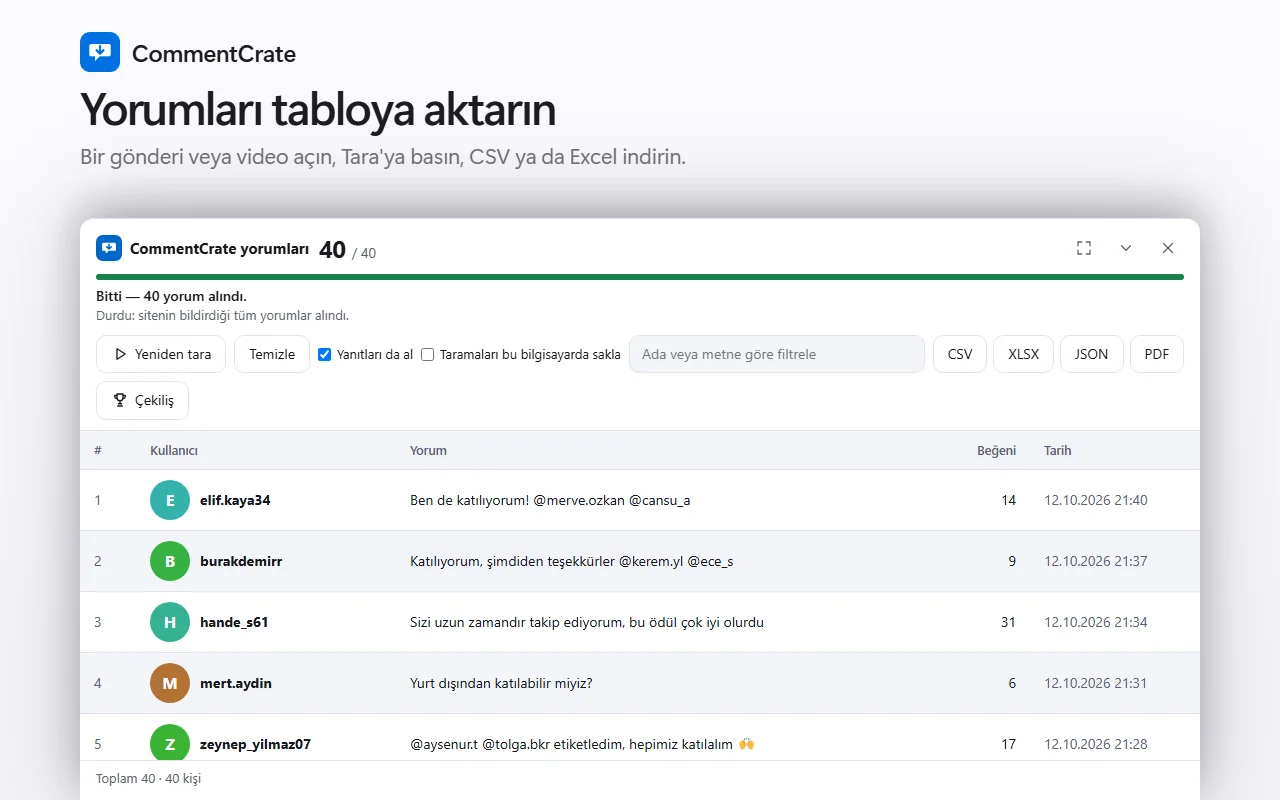
Task: Export comments as CSV
Action: (960, 354)
